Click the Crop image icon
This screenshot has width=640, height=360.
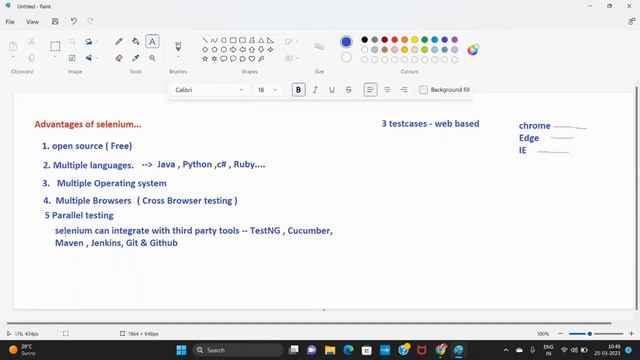72,41
